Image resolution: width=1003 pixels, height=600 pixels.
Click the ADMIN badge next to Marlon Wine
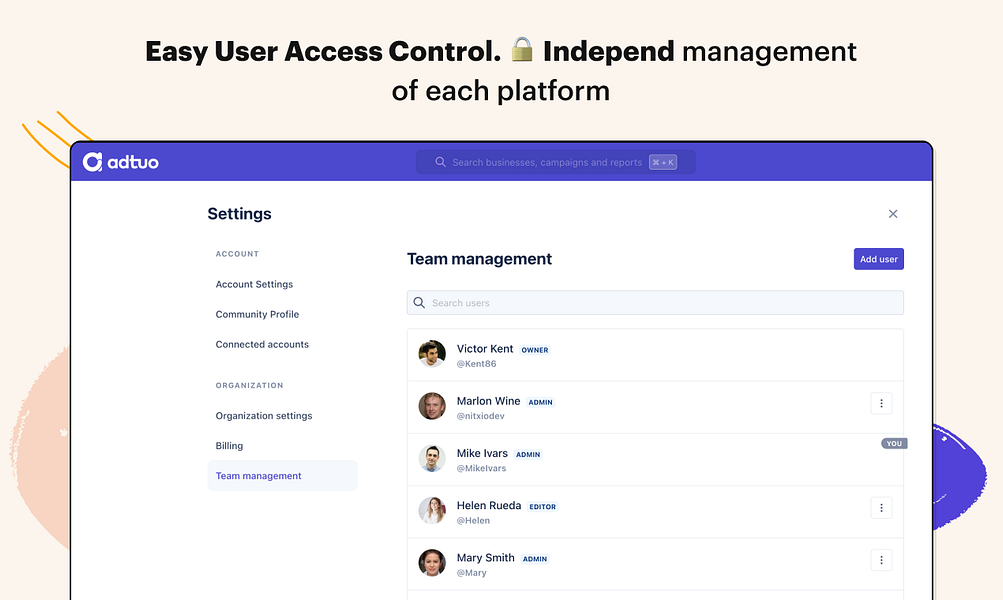pyautogui.click(x=541, y=402)
